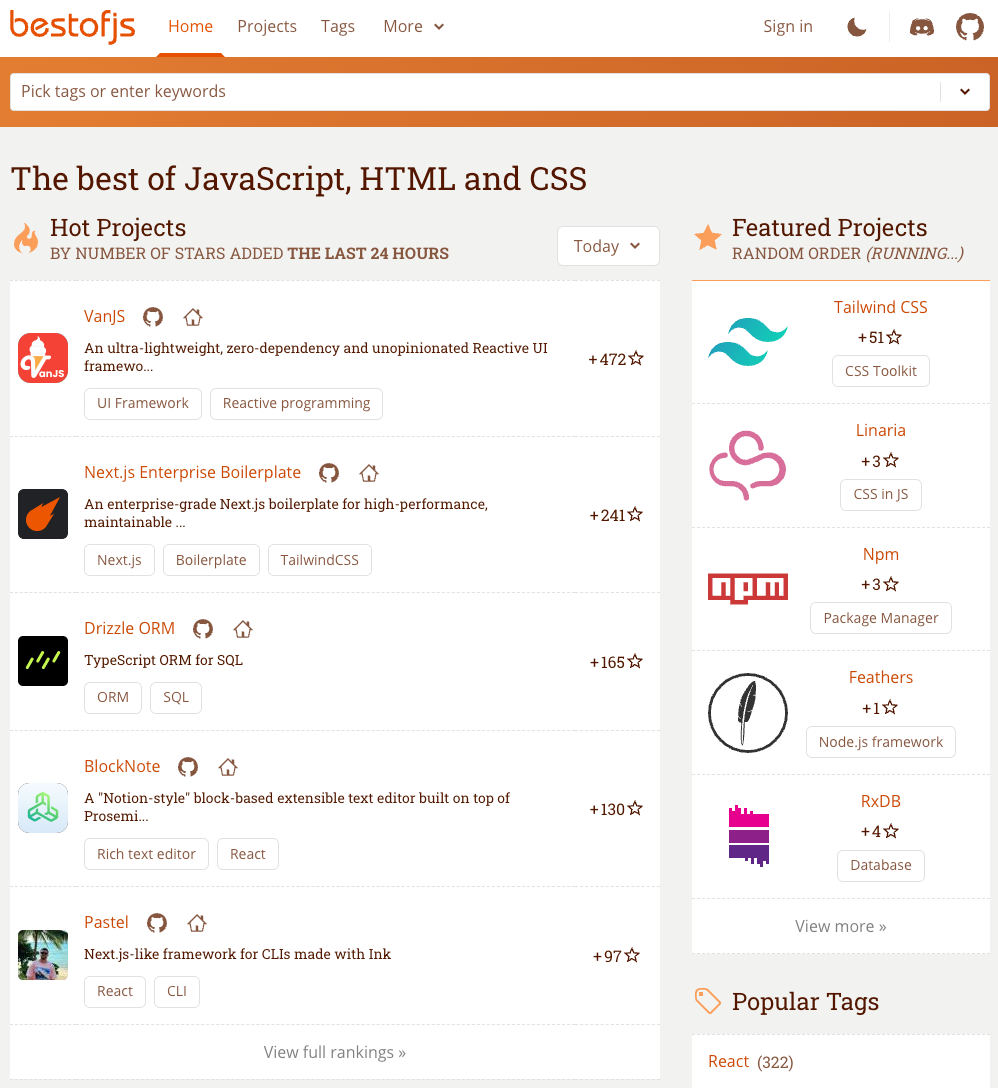998x1088 pixels.
Task: Select the Package Manager tag
Action: coord(881,618)
